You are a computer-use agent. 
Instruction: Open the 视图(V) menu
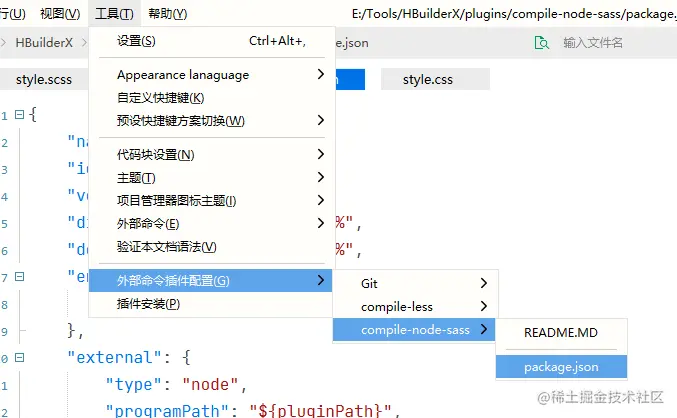pyautogui.click(x=60, y=14)
